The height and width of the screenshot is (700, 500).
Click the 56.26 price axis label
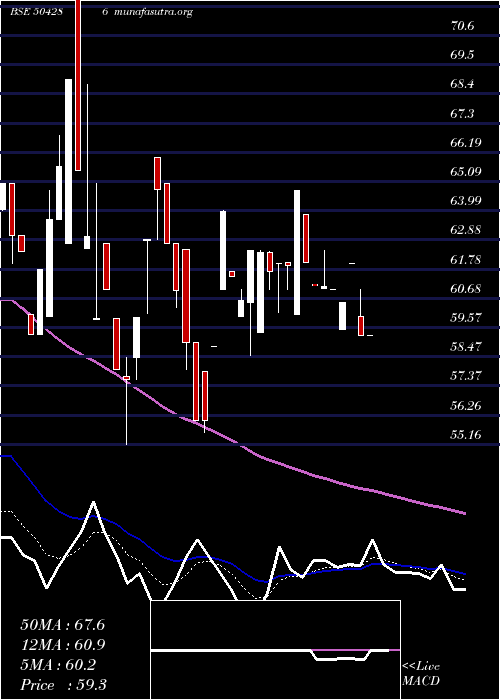point(466,405)
